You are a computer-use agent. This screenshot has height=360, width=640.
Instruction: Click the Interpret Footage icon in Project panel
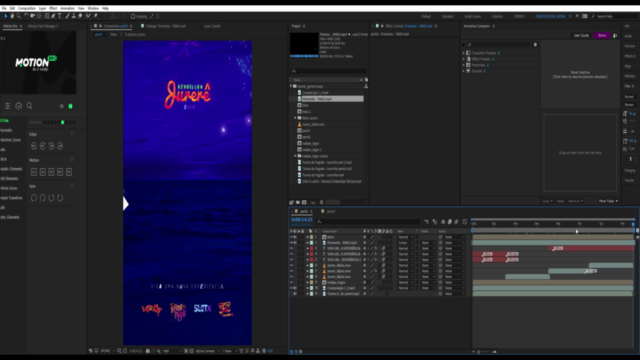pos(291,202)
